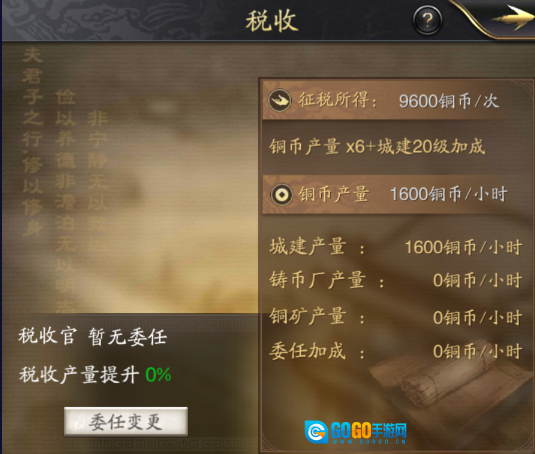Screen dimensions: 535x454
Task: Click the 城建产量 entry
Action: 396,247
